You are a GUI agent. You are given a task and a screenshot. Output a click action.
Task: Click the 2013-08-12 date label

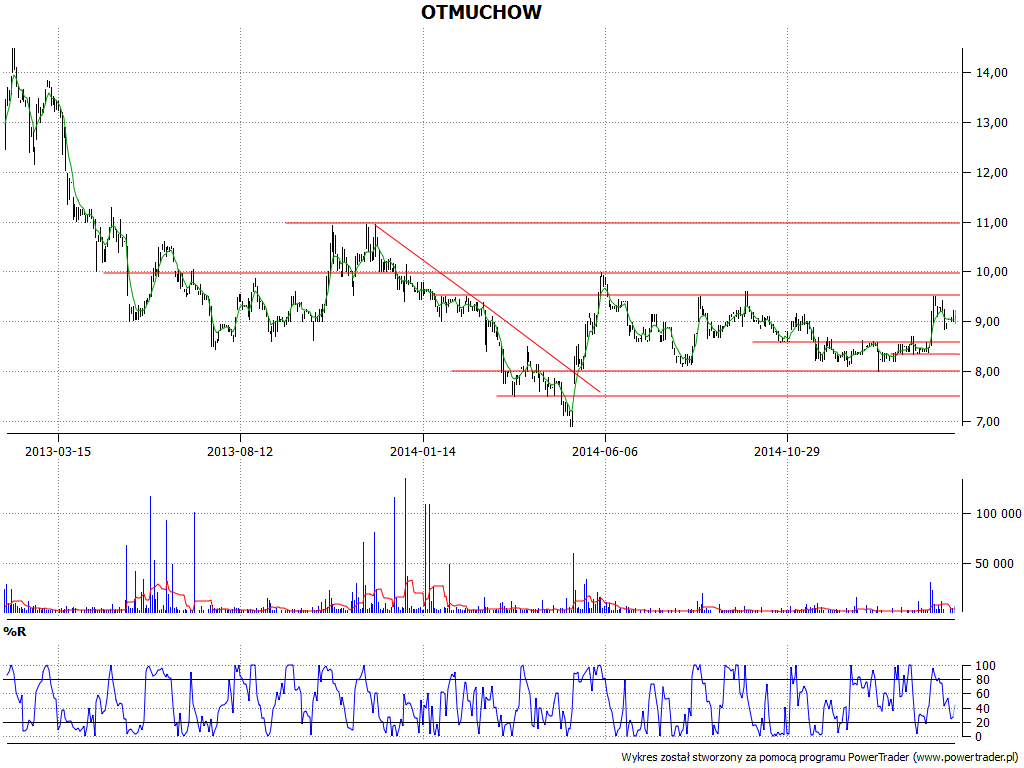(x=240, y=452)
